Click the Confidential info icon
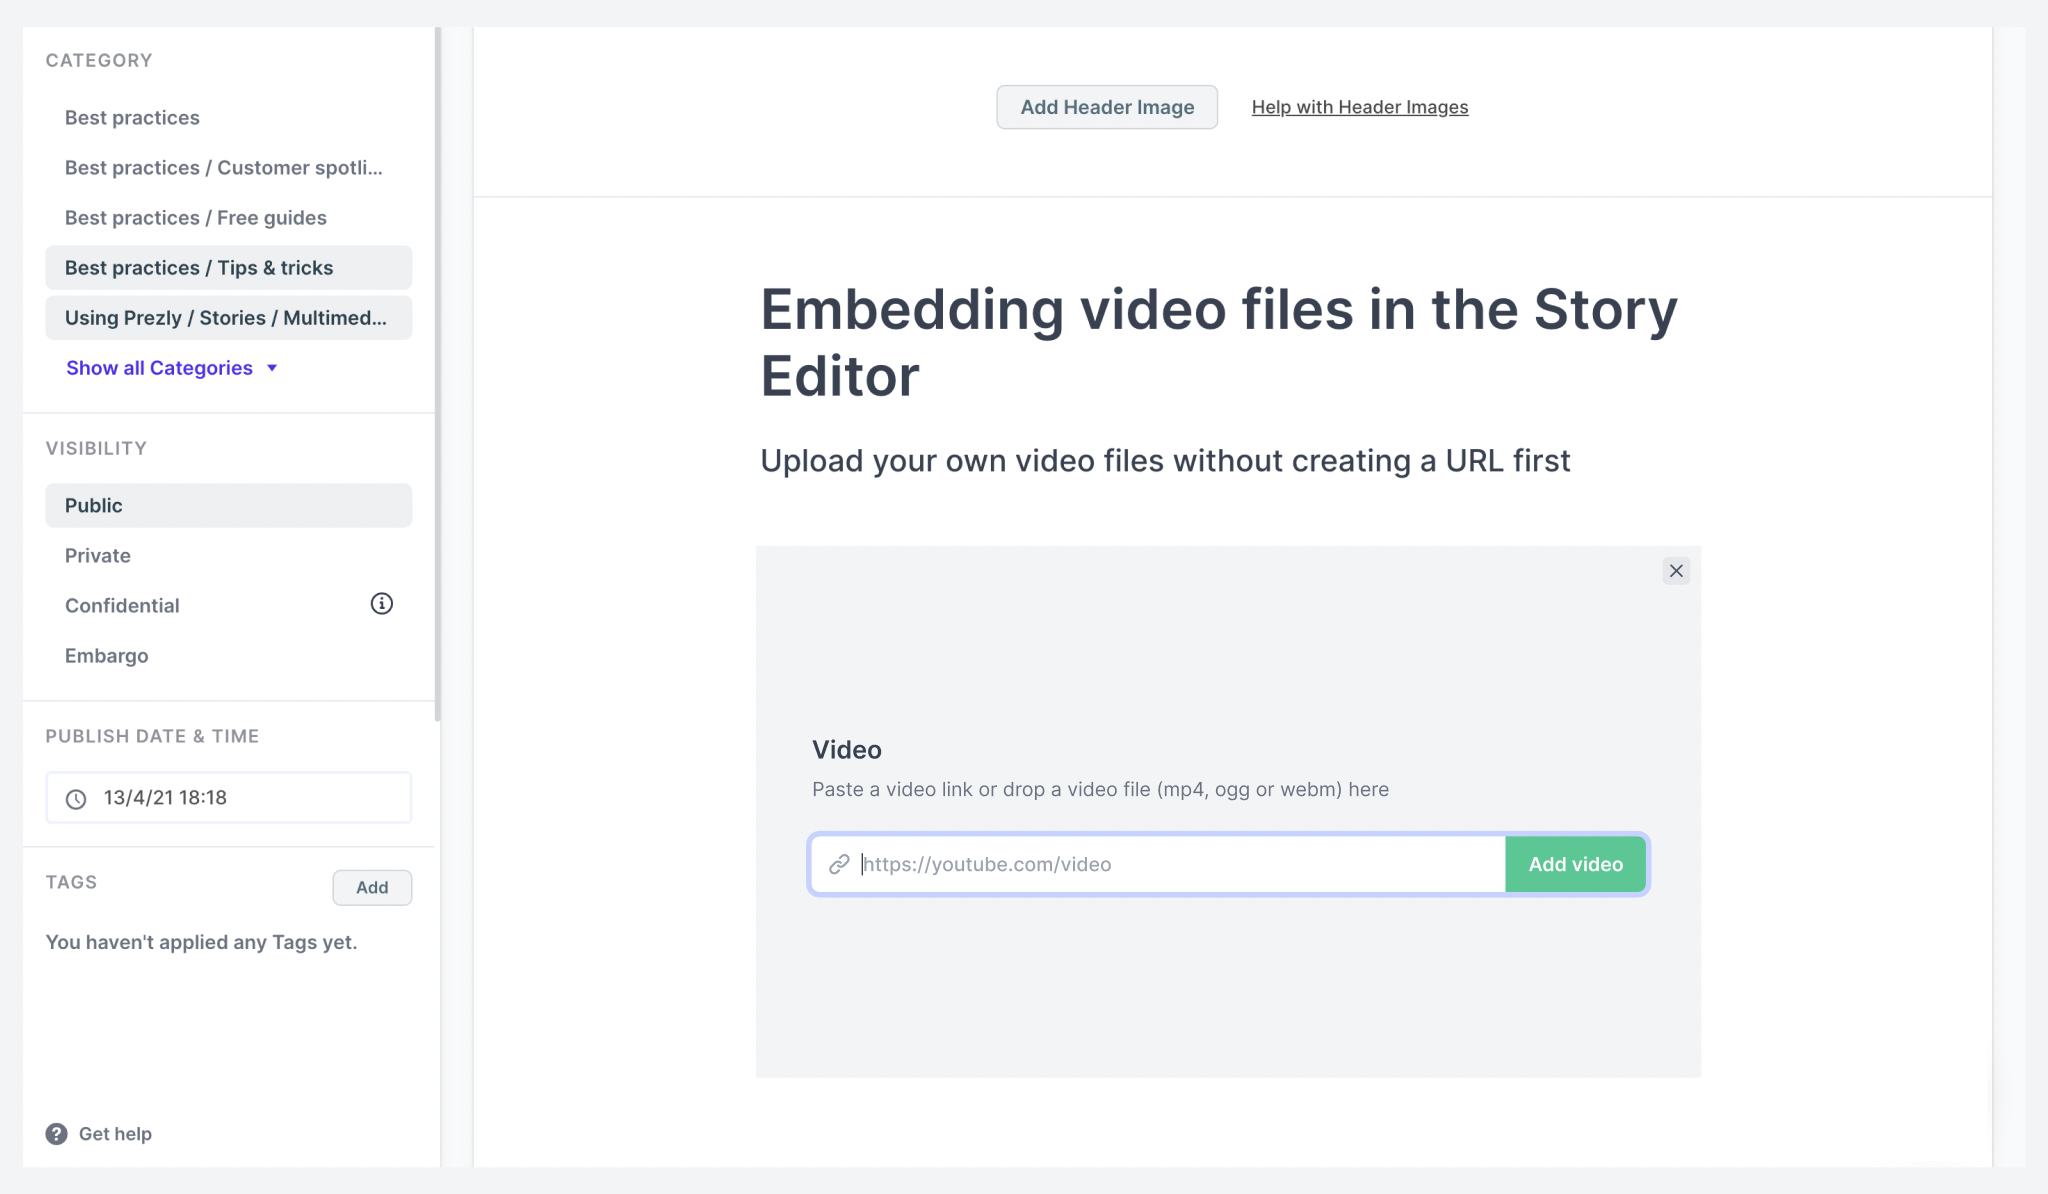 tap(381, 604)
